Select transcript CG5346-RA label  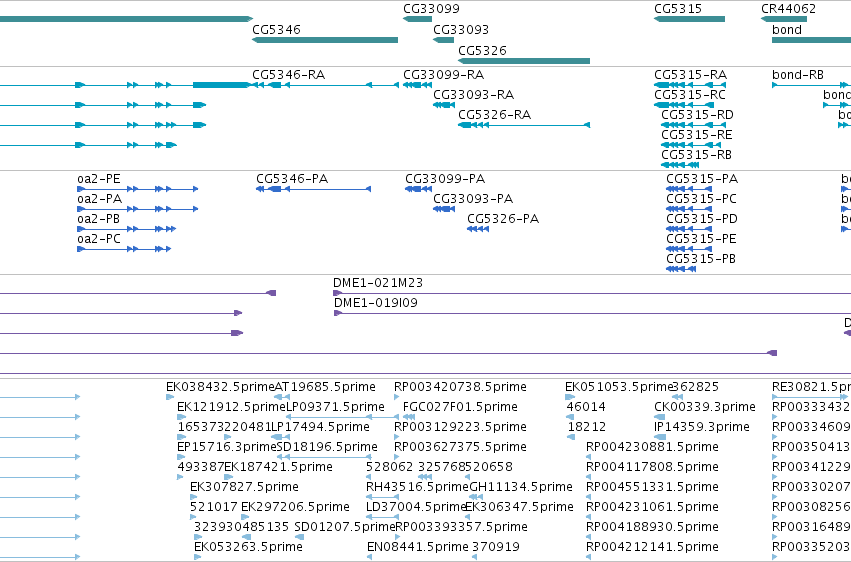[x=288, y=74]
